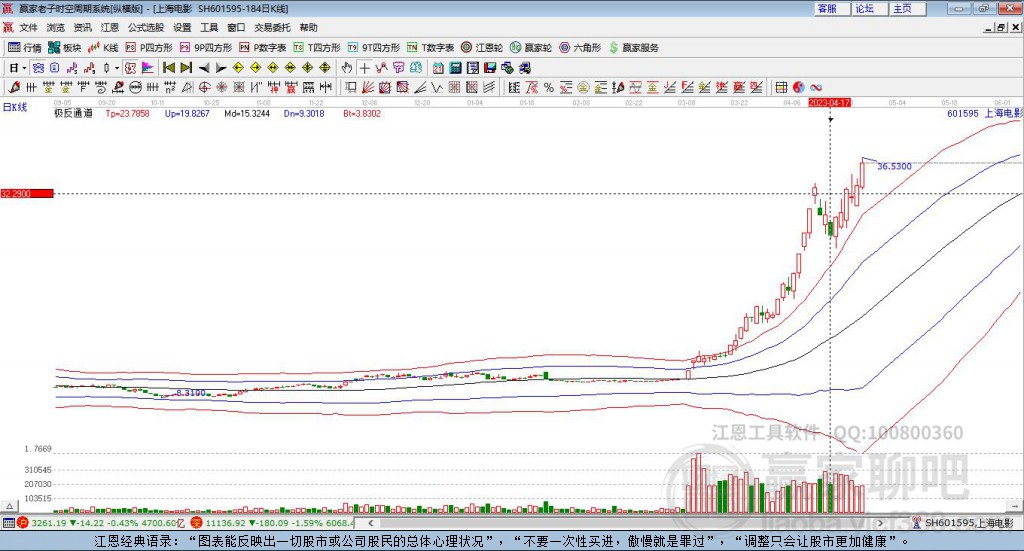Open the 板块 sector view
The image size is (1024, 551).
click(x=64, y=48)
